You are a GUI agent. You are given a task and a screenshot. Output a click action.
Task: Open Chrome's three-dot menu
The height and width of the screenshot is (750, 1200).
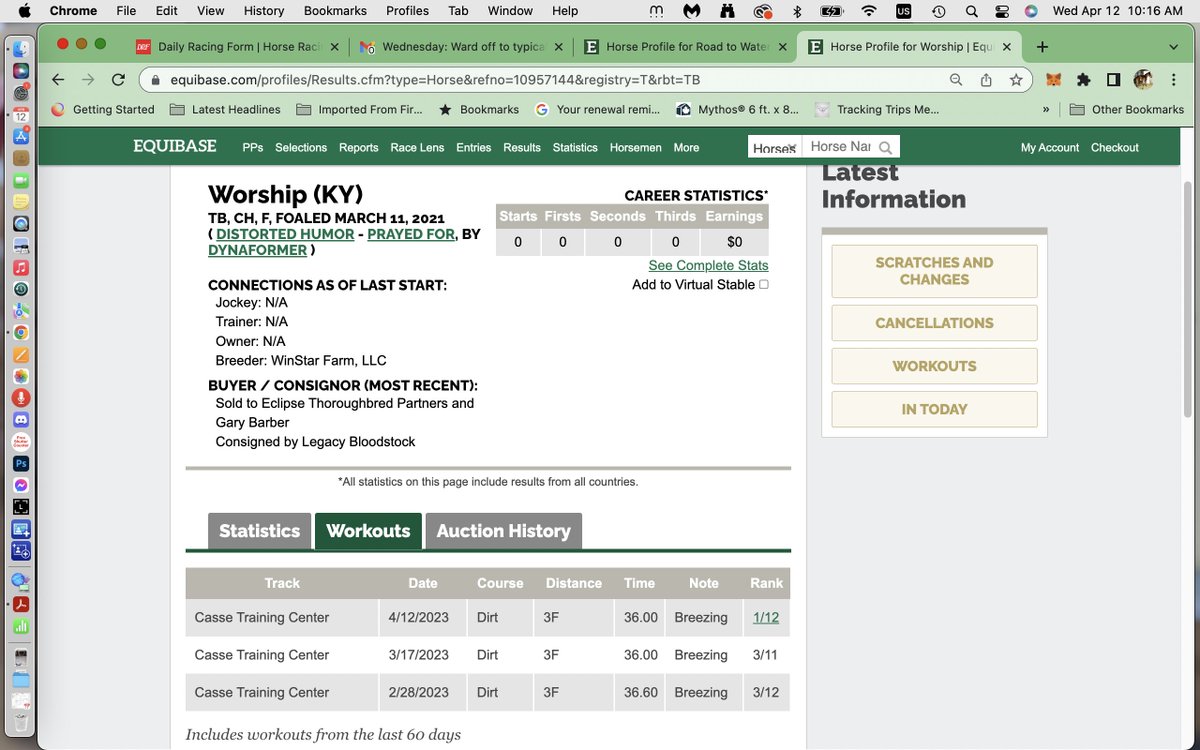coord(1173,80)
